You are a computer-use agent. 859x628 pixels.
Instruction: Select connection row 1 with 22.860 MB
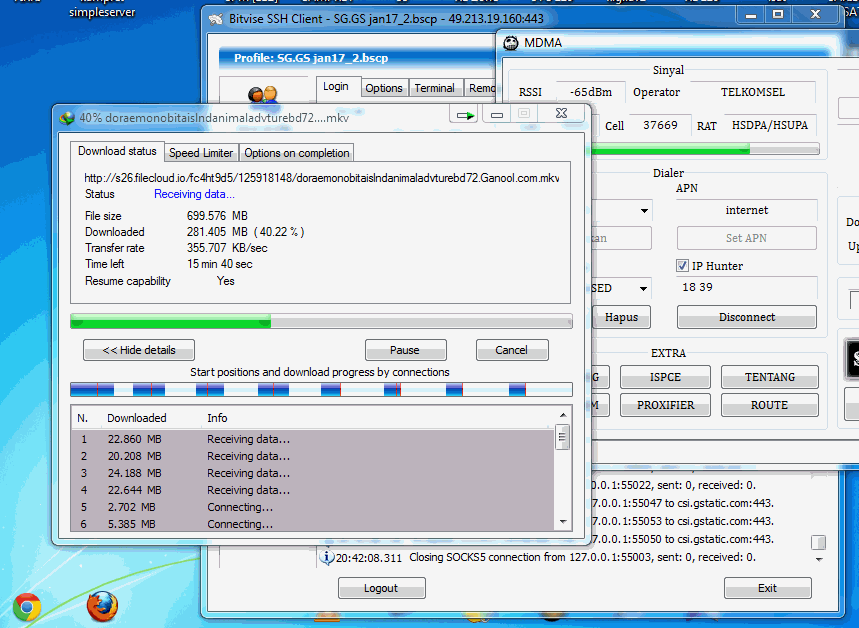coord(313,439)
